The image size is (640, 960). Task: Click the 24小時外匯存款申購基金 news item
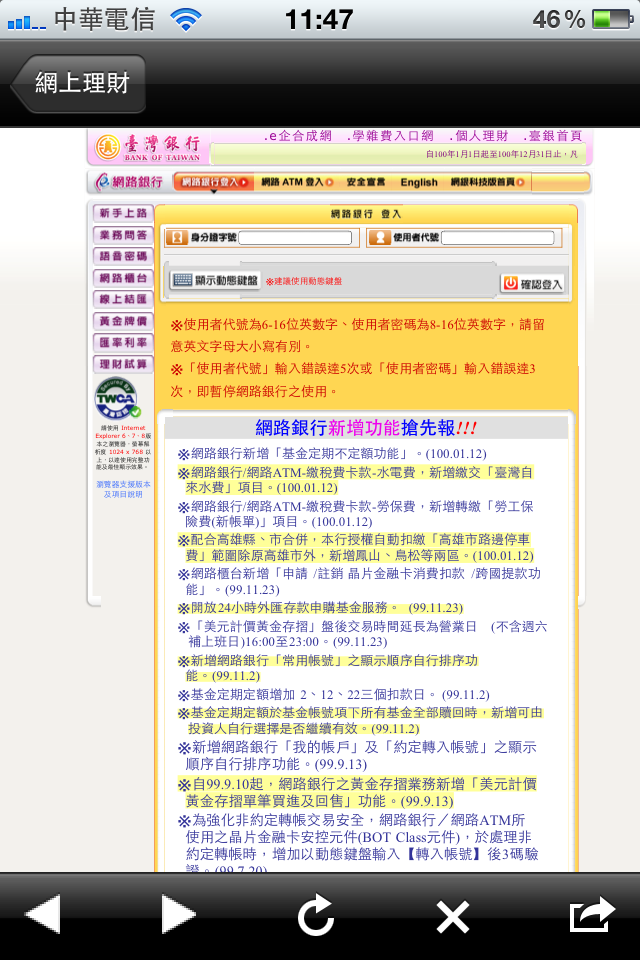pos(320,607)
